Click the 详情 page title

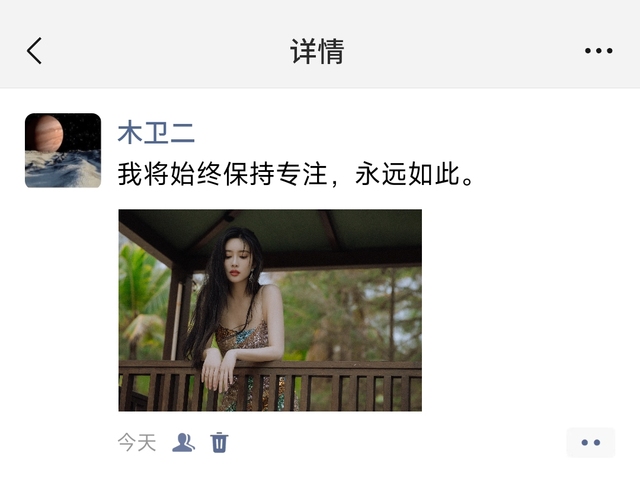tap(317, 51)
